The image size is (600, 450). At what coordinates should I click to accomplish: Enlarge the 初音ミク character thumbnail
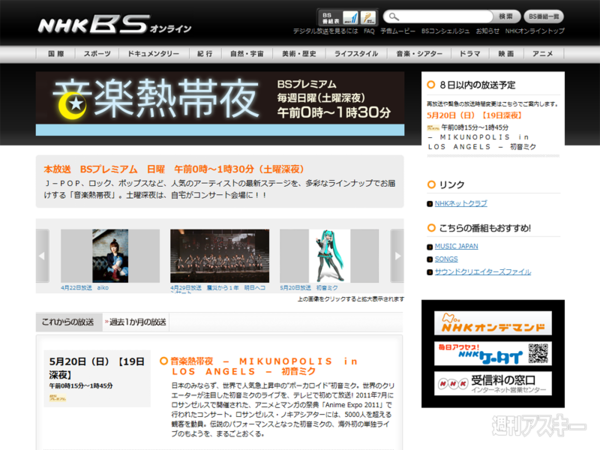(329, 256)
